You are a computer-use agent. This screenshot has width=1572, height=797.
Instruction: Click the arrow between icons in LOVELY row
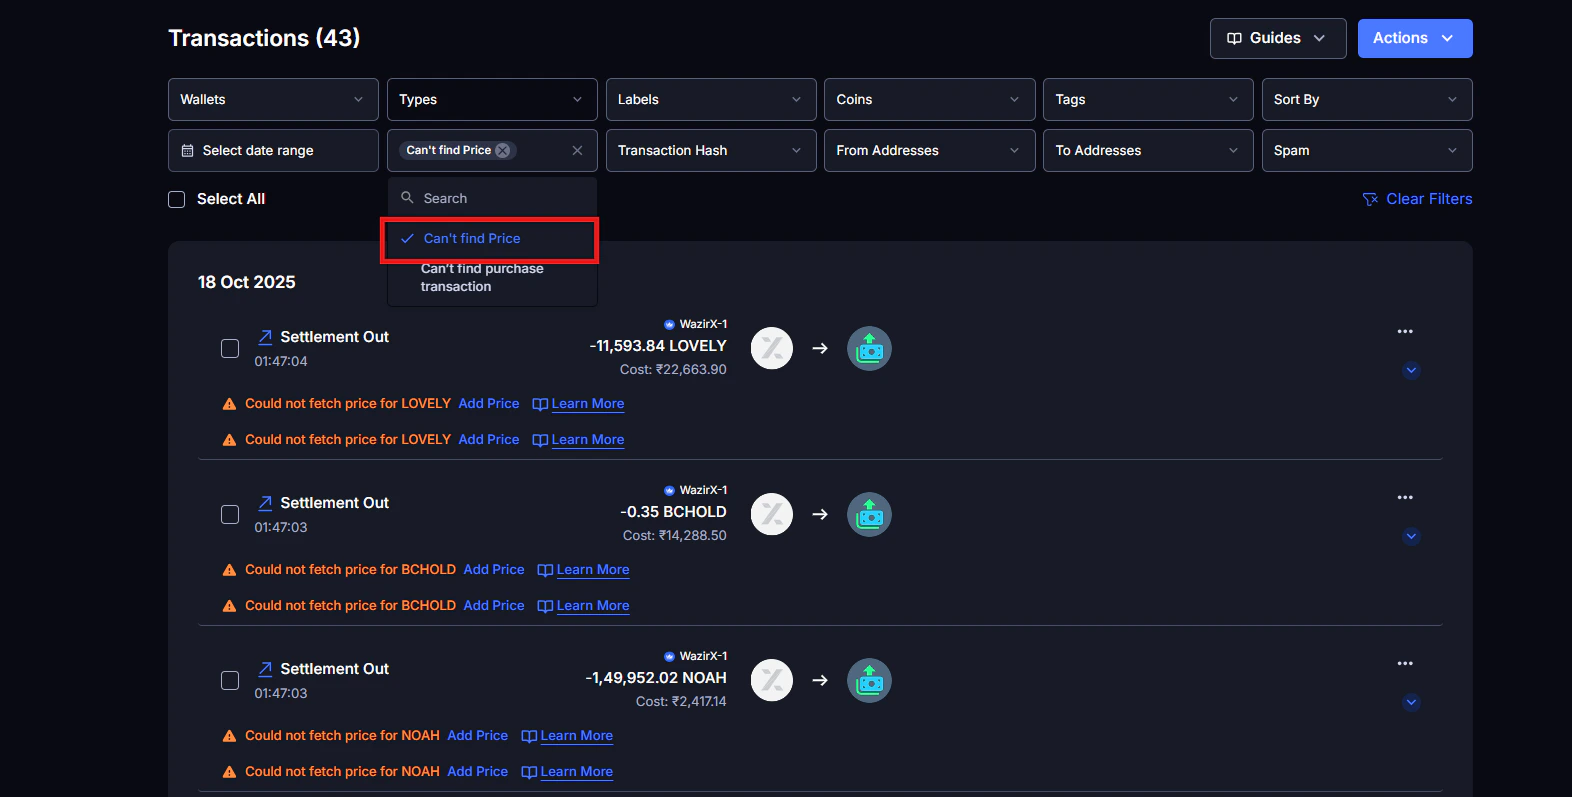pos(820,349)
